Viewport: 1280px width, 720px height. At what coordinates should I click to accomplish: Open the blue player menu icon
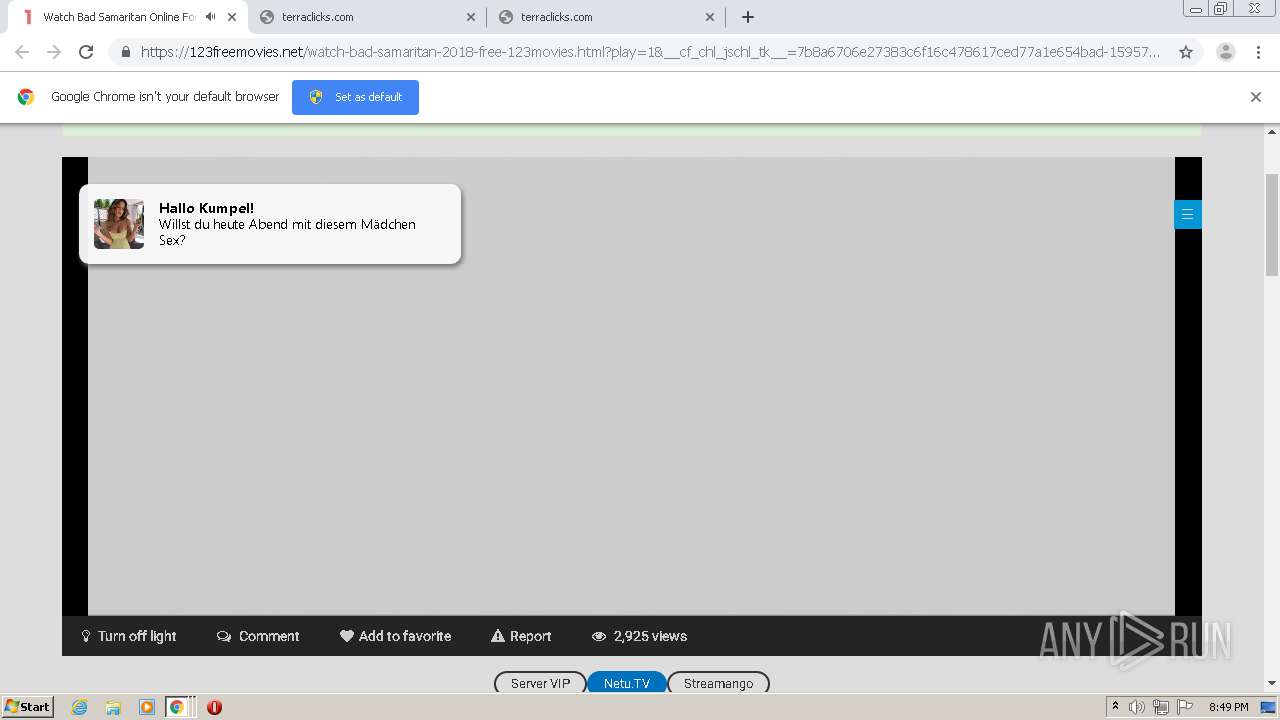click(1187, 214)
